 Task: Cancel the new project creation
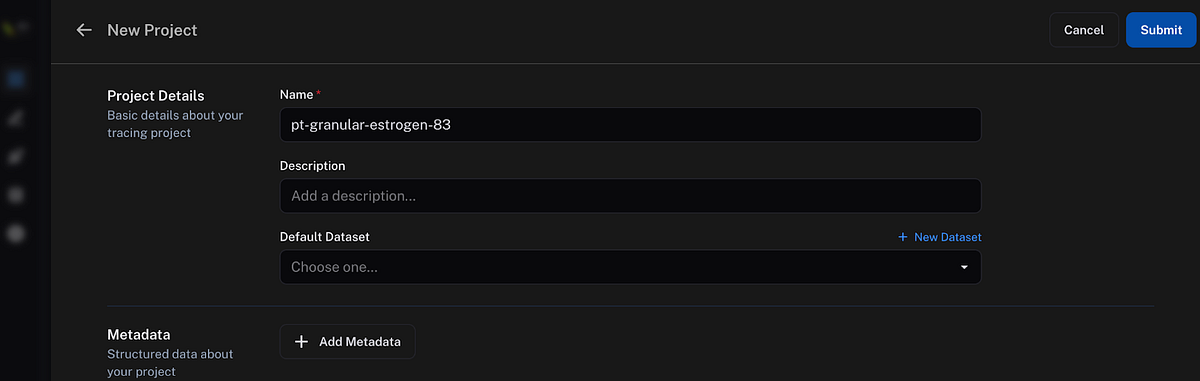[x=1084, y=30]
